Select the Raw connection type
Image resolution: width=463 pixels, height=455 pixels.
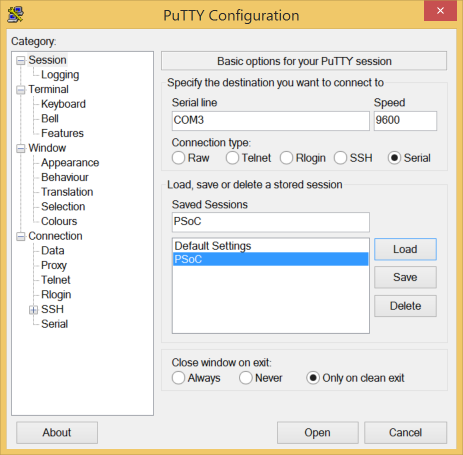click(178, 158)
